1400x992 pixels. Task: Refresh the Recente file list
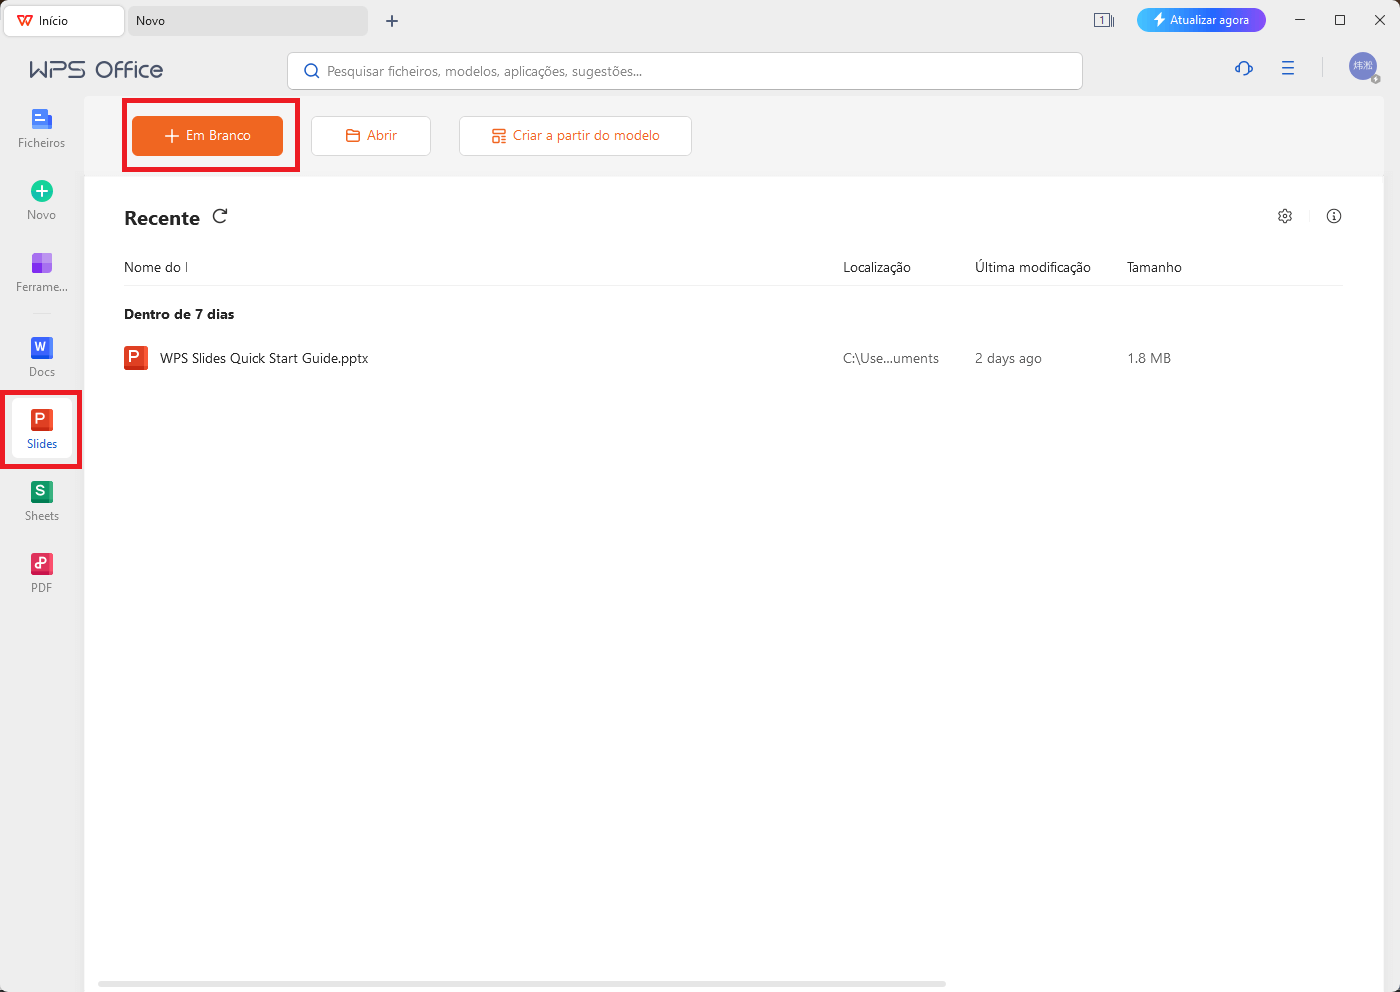(220, 216)
